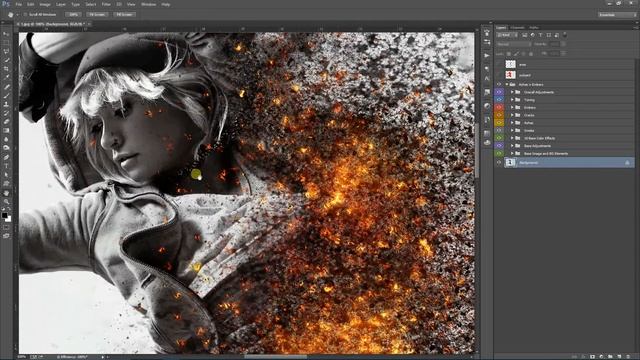
Task: Delete layer using trash icon
Action: [x=629, y=356]
